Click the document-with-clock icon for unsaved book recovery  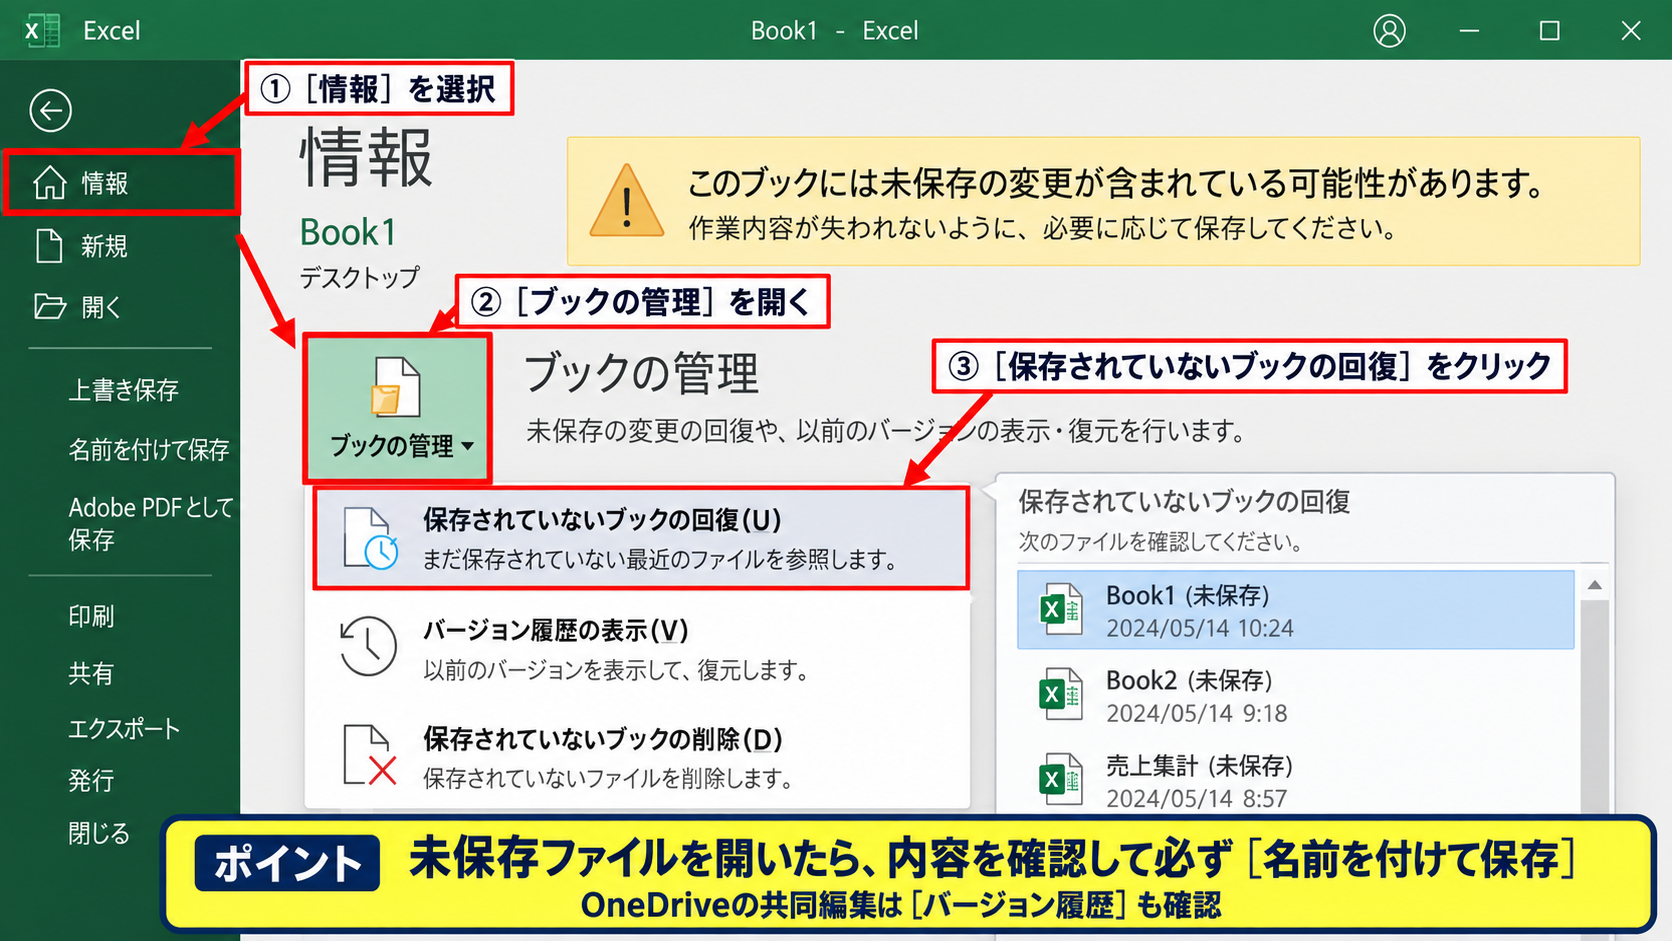coord(370,538)
